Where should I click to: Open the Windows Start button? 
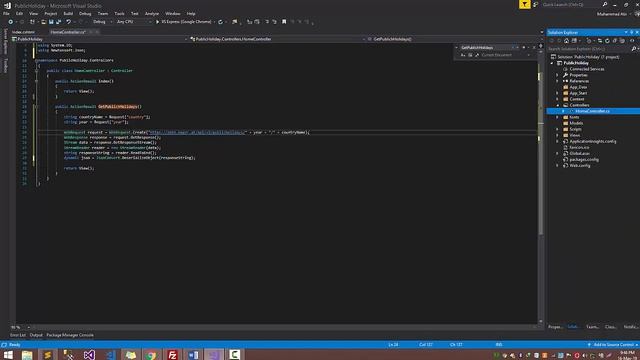(8, 355)
